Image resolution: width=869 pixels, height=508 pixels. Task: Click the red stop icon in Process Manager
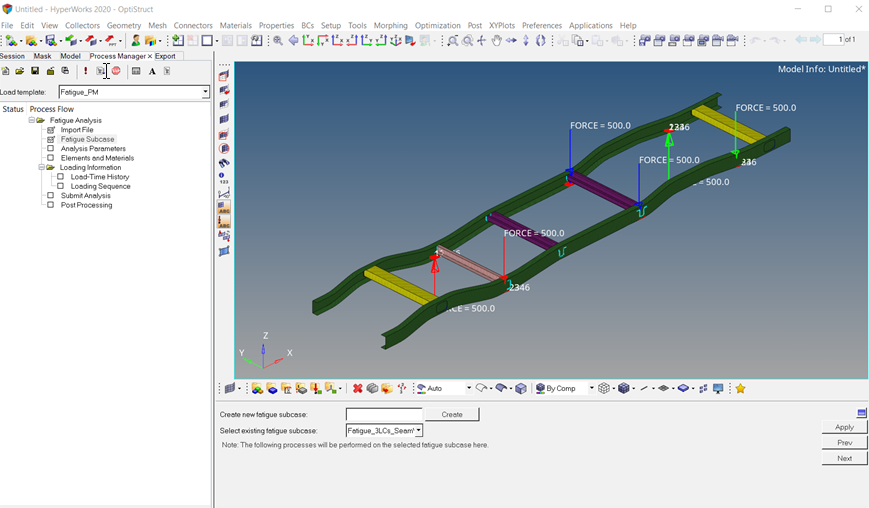click(116, 71)
